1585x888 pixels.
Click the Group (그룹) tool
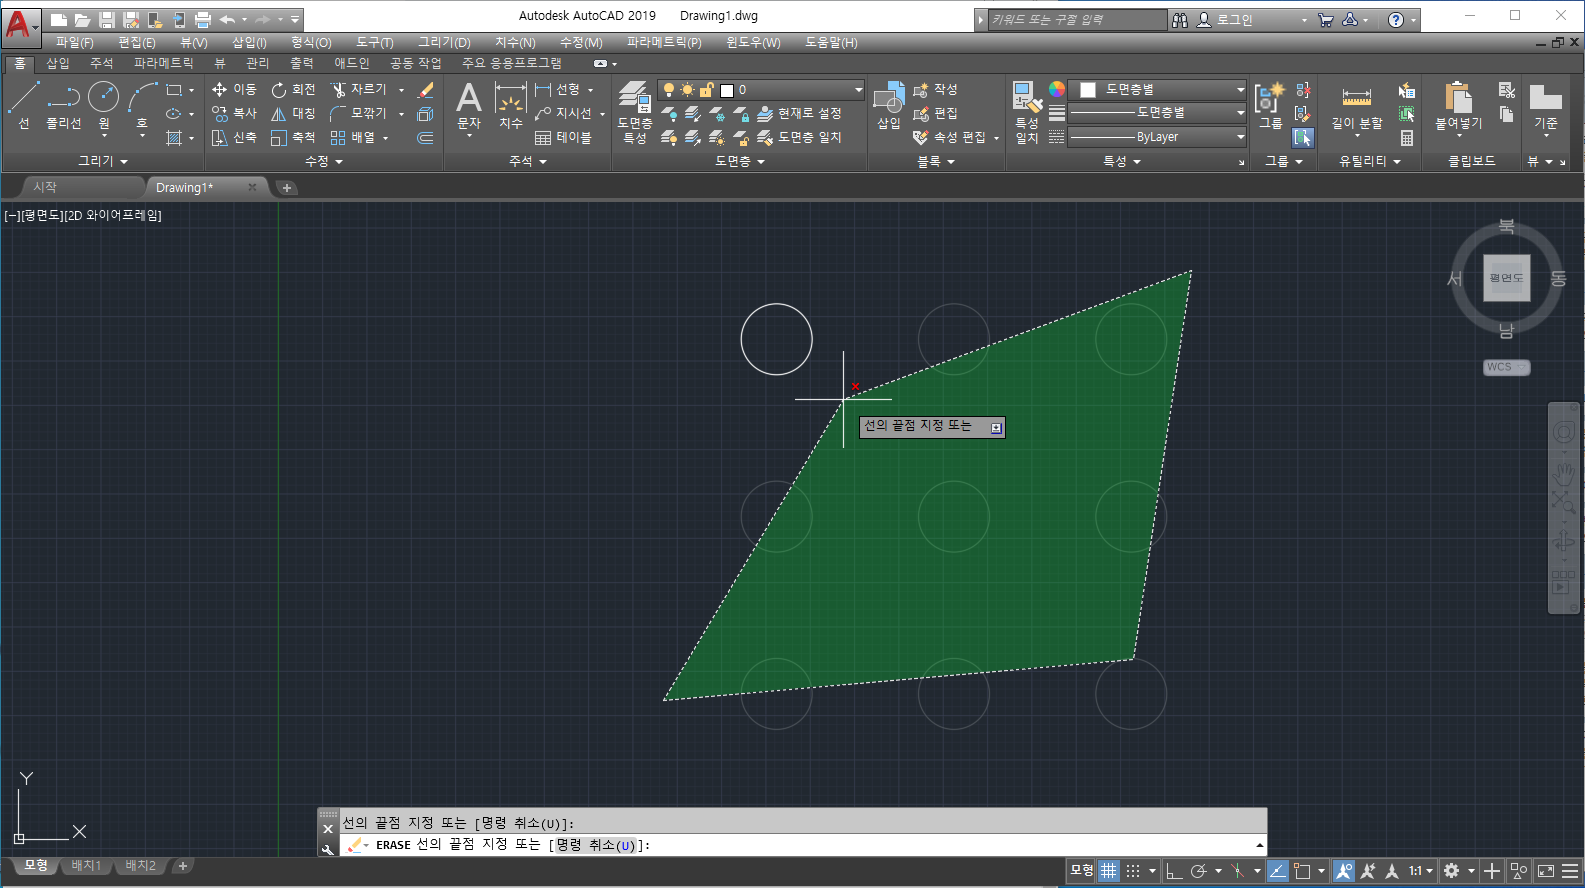pyautogui.click(x=1270, y=106)
